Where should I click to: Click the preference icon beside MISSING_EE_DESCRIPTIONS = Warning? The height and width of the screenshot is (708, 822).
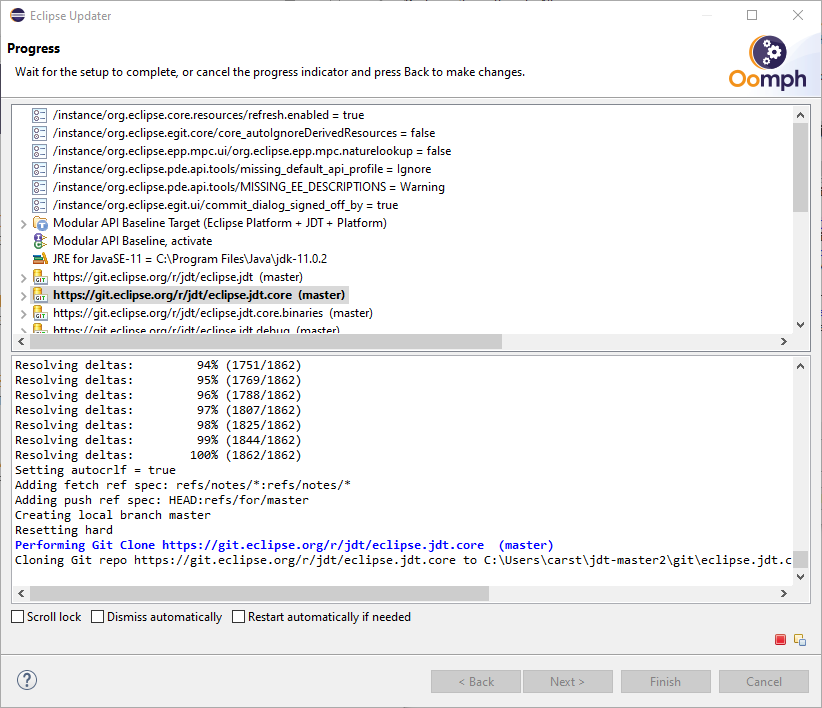(39, 187)
